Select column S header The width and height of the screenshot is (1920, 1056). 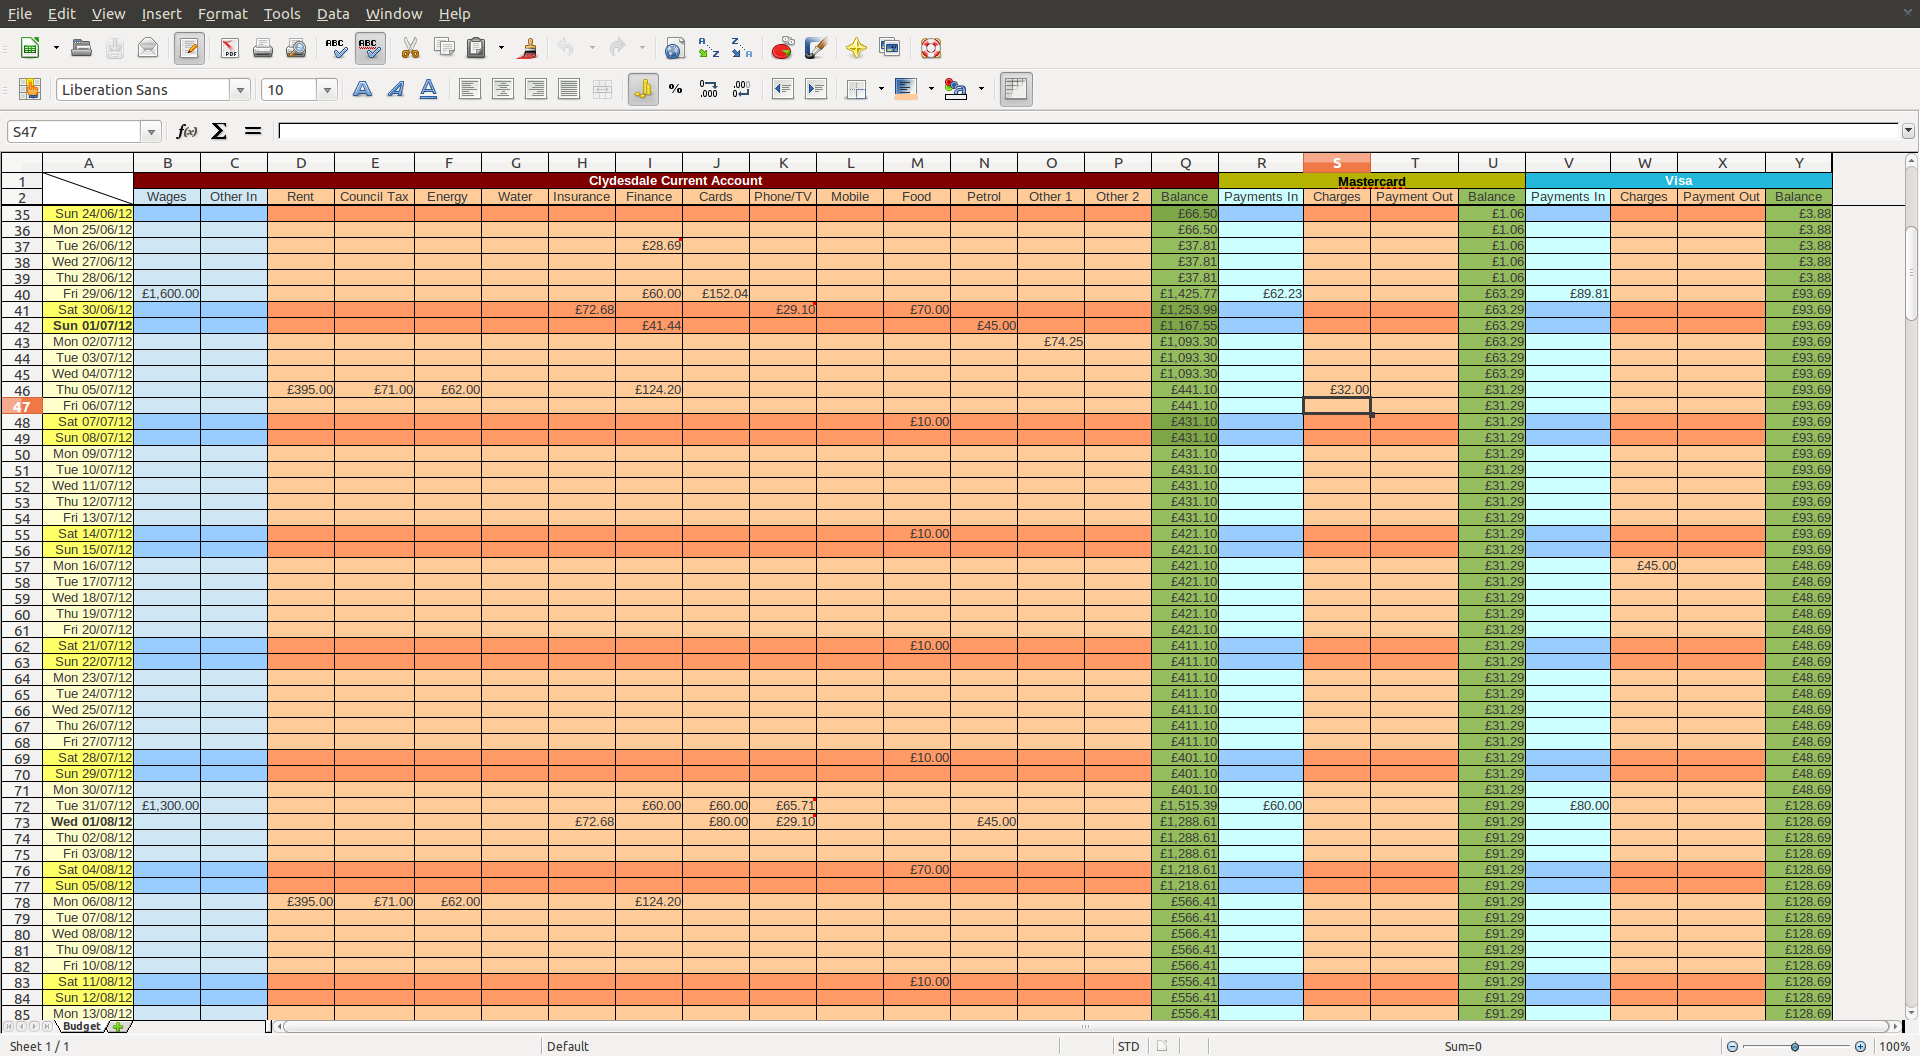pos(1336,163)
